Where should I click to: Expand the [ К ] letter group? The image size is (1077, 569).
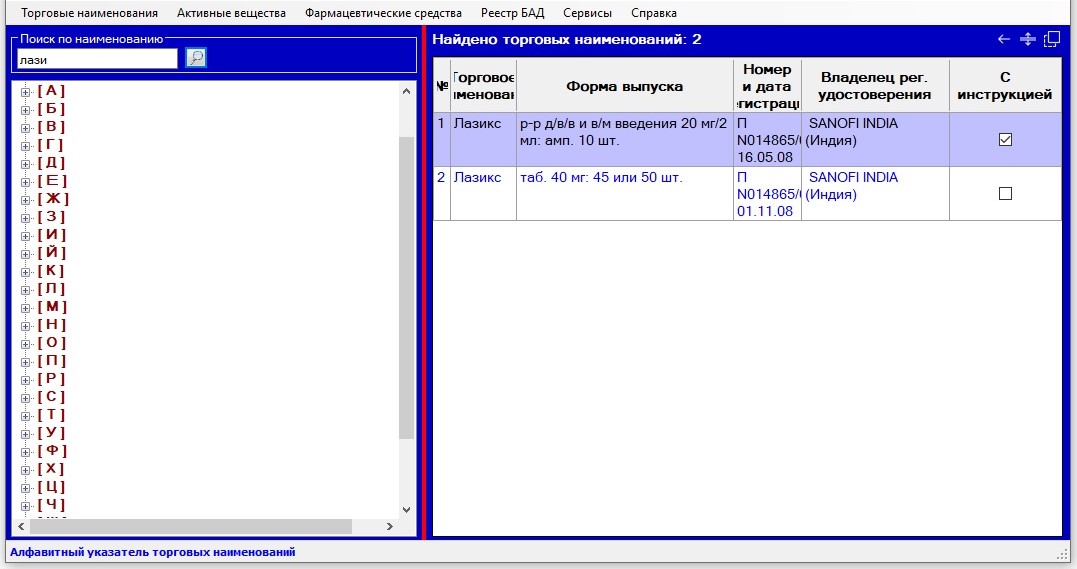pyautogui.click(x=26, y=271)
